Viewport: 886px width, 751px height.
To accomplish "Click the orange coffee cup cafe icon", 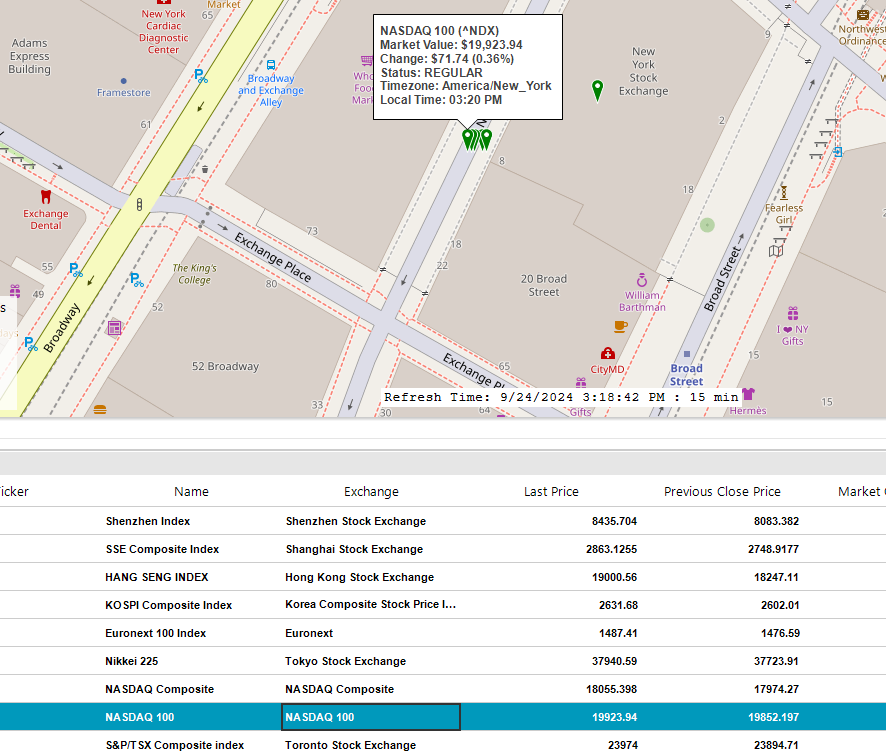I will 620,326.
